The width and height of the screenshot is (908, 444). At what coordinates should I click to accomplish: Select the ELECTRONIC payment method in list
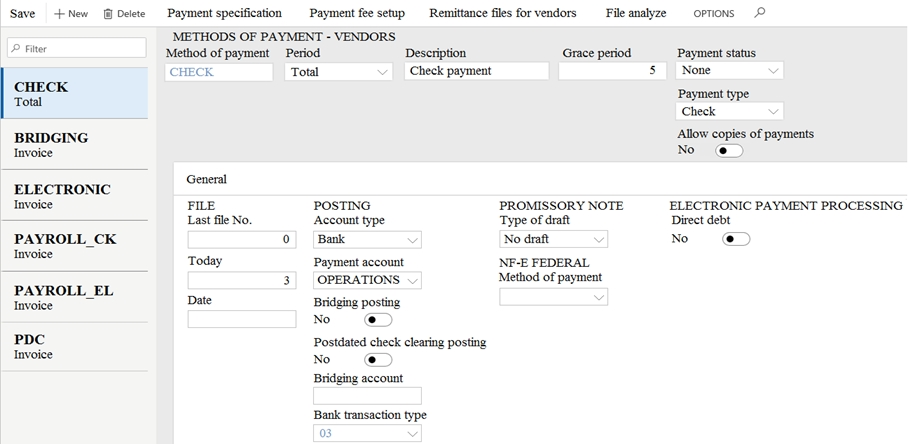pyautogui.click(x=75, y=196)
